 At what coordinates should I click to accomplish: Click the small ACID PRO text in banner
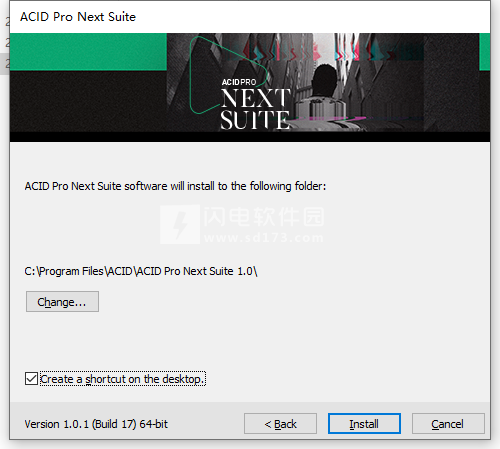[x=239, y=82]
